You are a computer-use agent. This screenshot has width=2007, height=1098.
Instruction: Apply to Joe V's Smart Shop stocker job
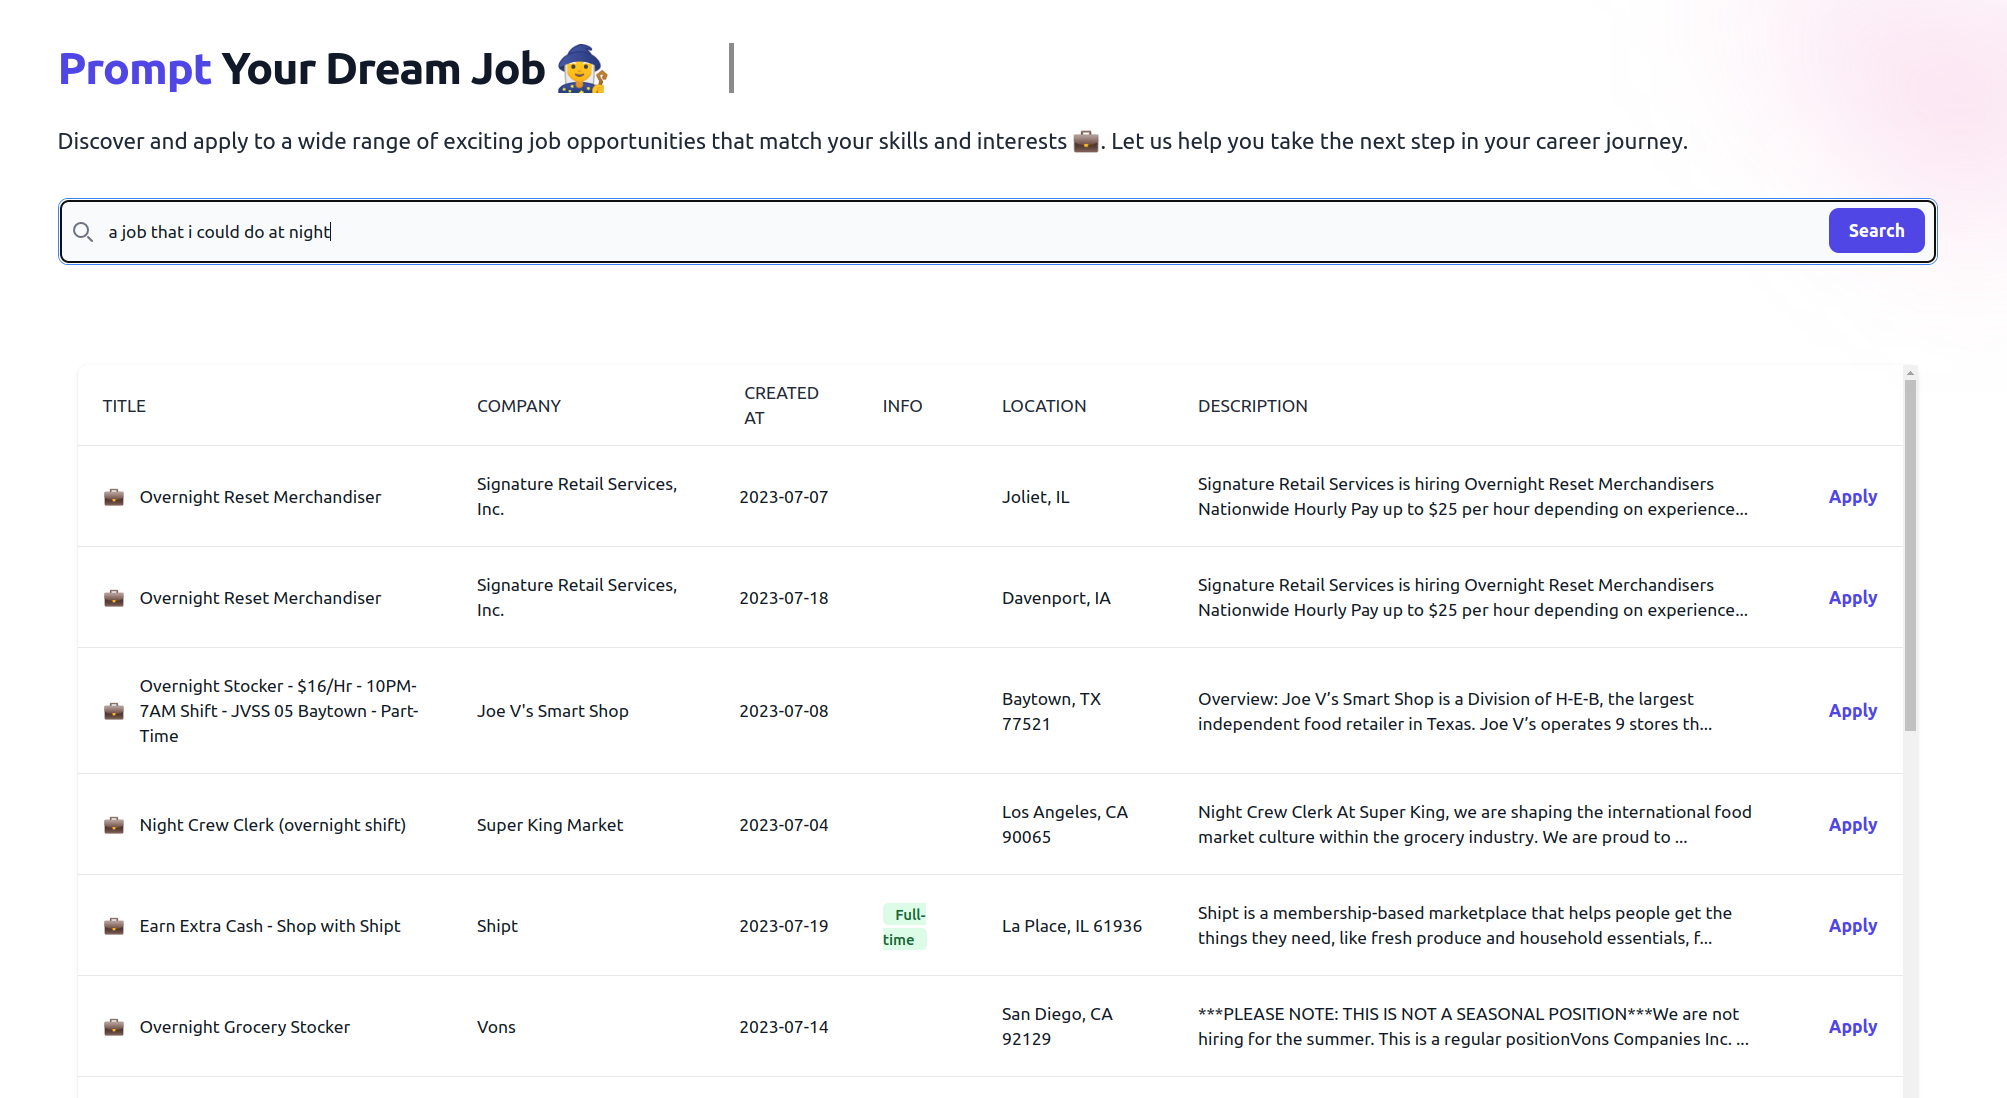click(1852, 711)
